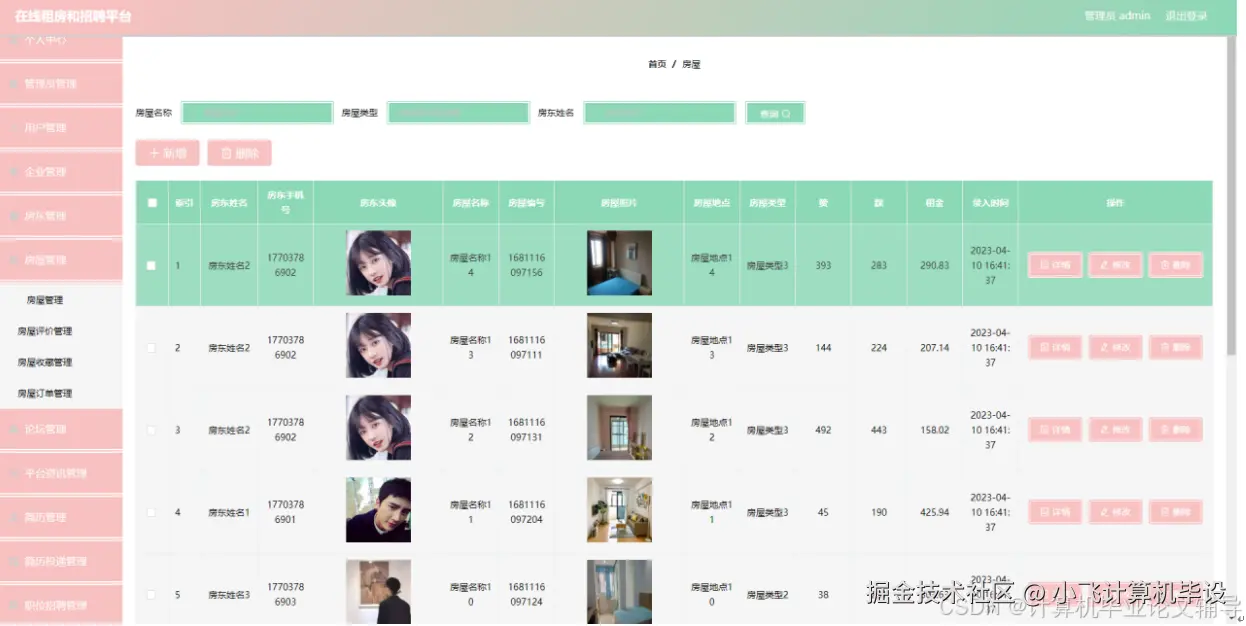
Task: Check the checkbox for row 1
Action: [152, 266]
